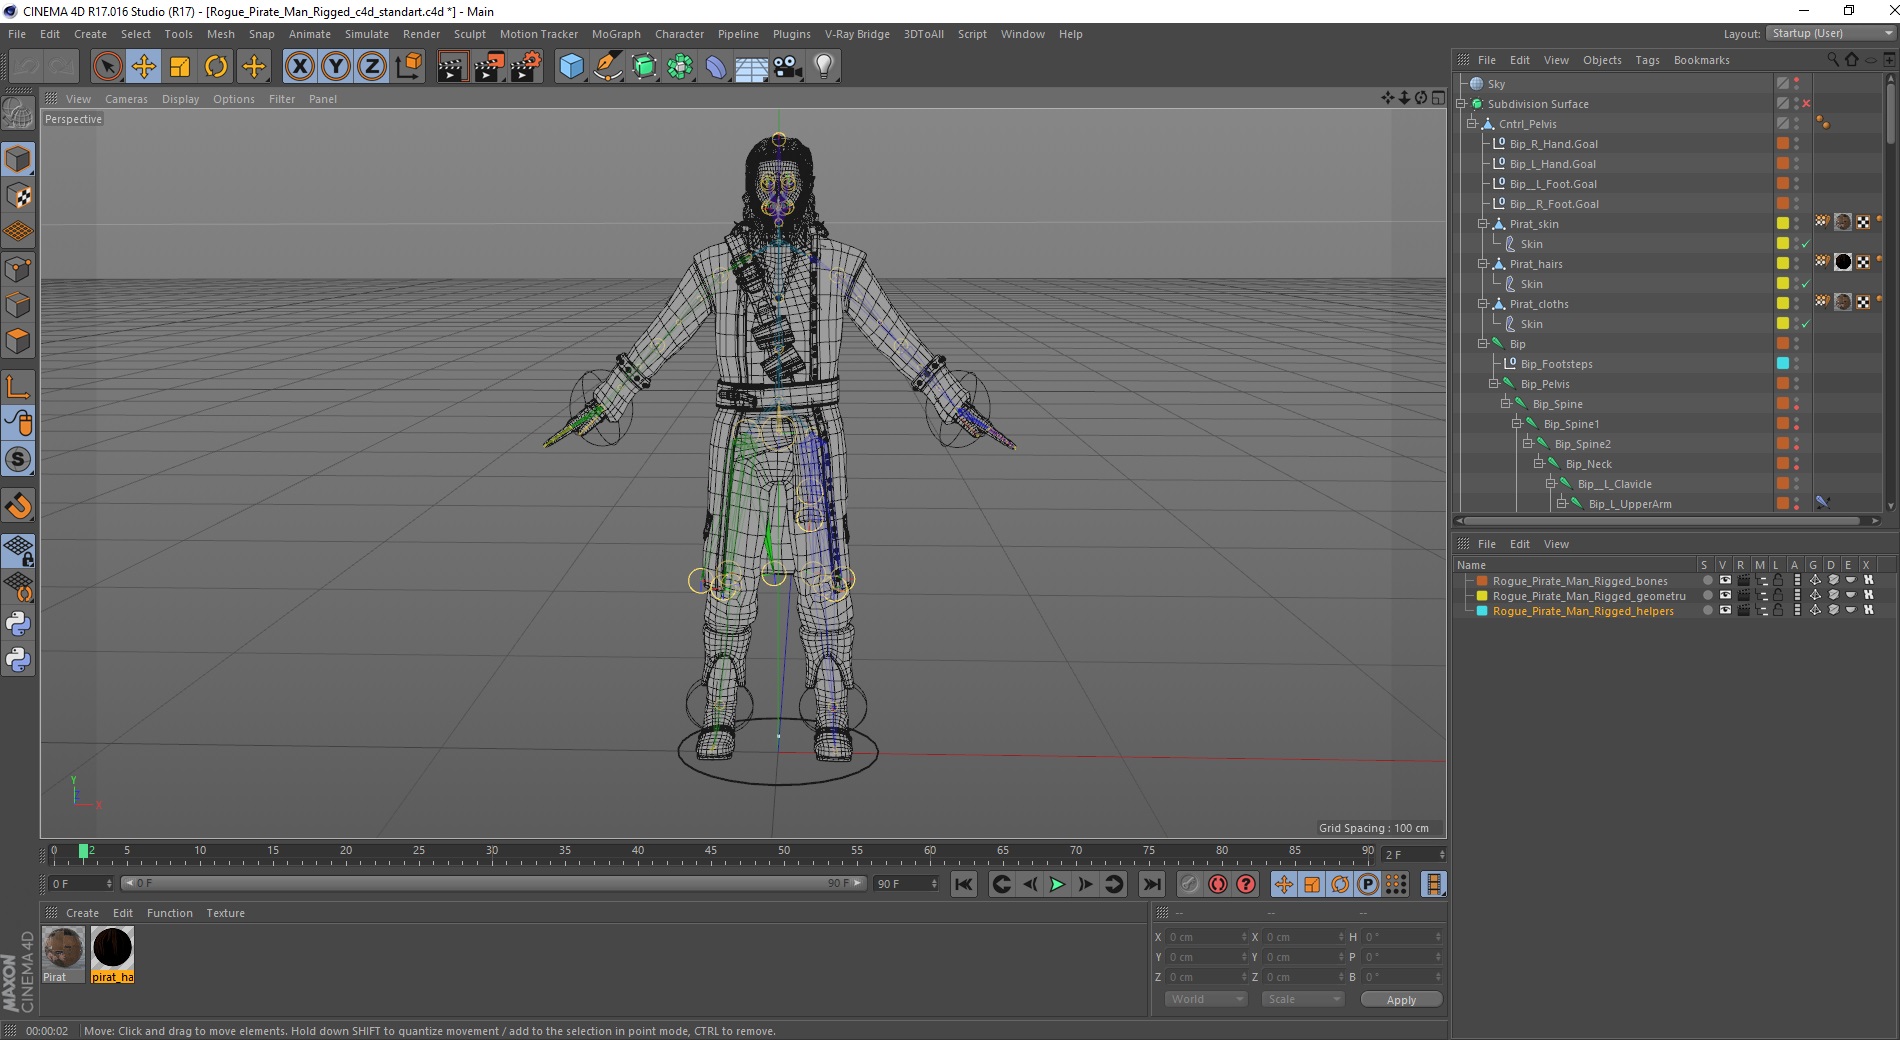Toggle X axis lock
Screen dimensions: 1900x1040
(299, 67)
